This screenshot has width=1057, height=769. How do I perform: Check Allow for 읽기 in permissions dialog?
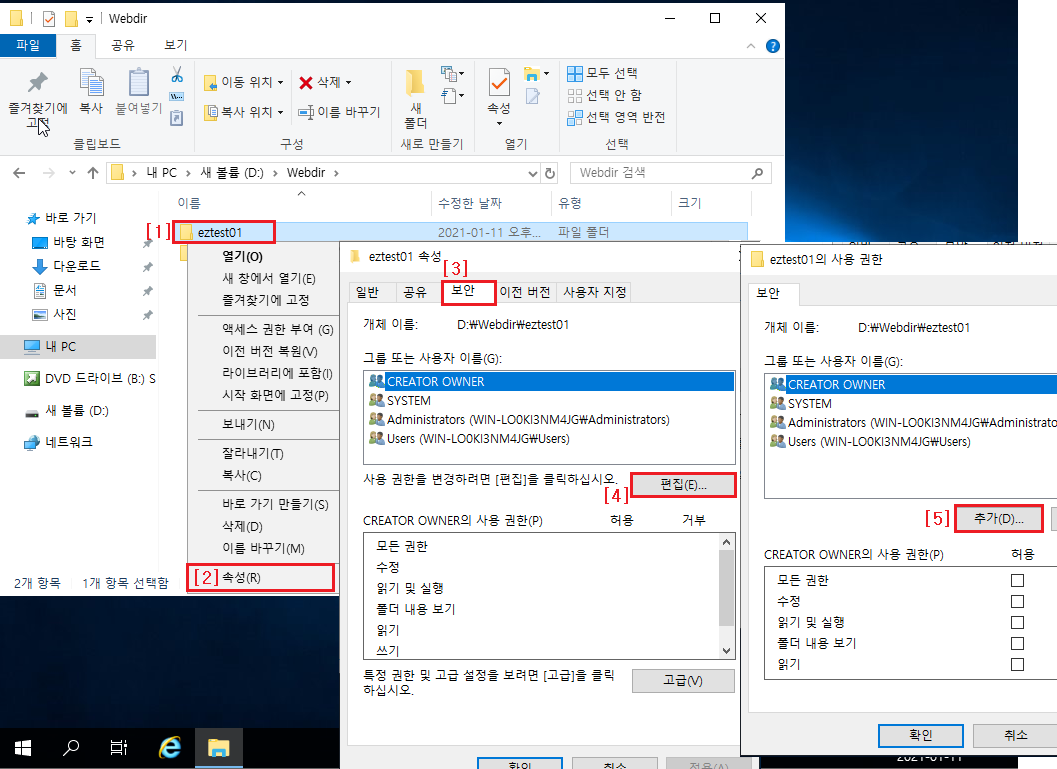[1017, 664]
